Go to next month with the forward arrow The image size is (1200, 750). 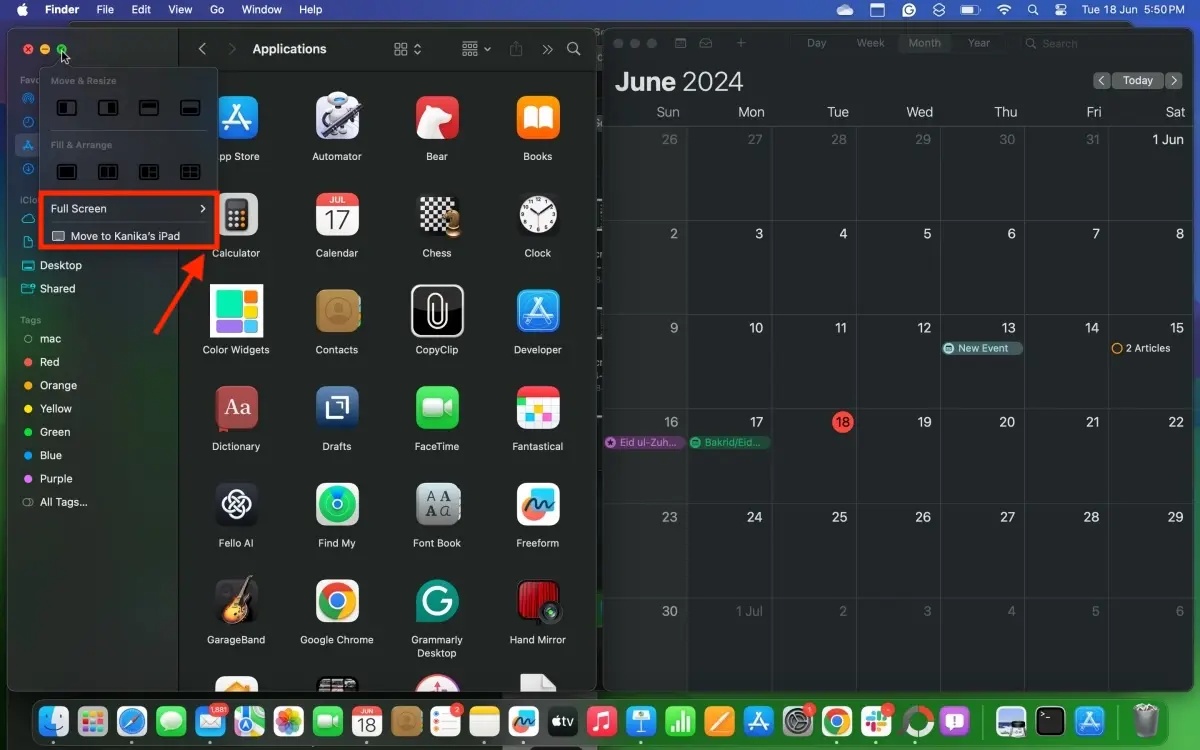tap(1176, 80)
